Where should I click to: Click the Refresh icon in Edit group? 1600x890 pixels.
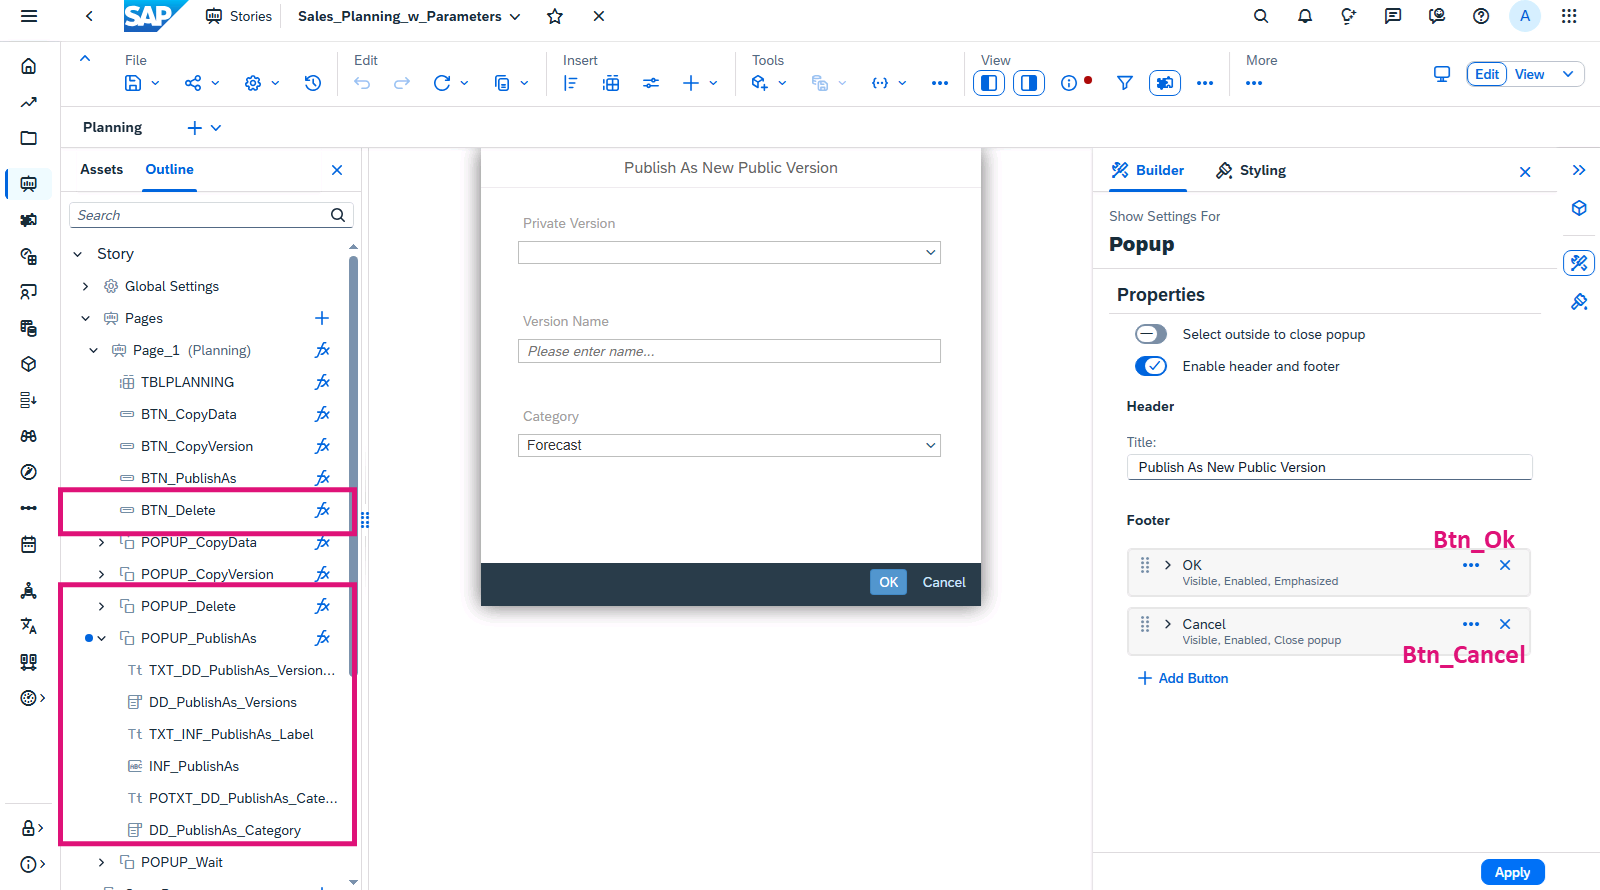[442, 83]
